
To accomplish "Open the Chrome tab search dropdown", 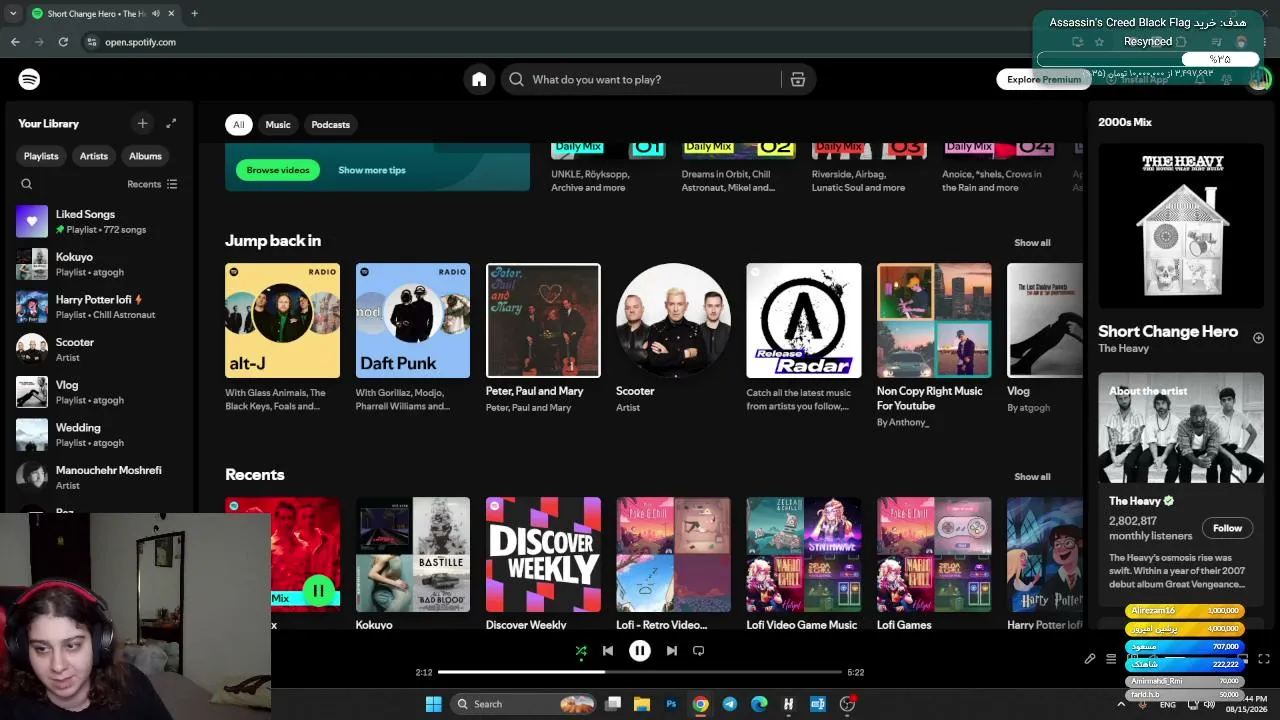I will tap(13, 14).
